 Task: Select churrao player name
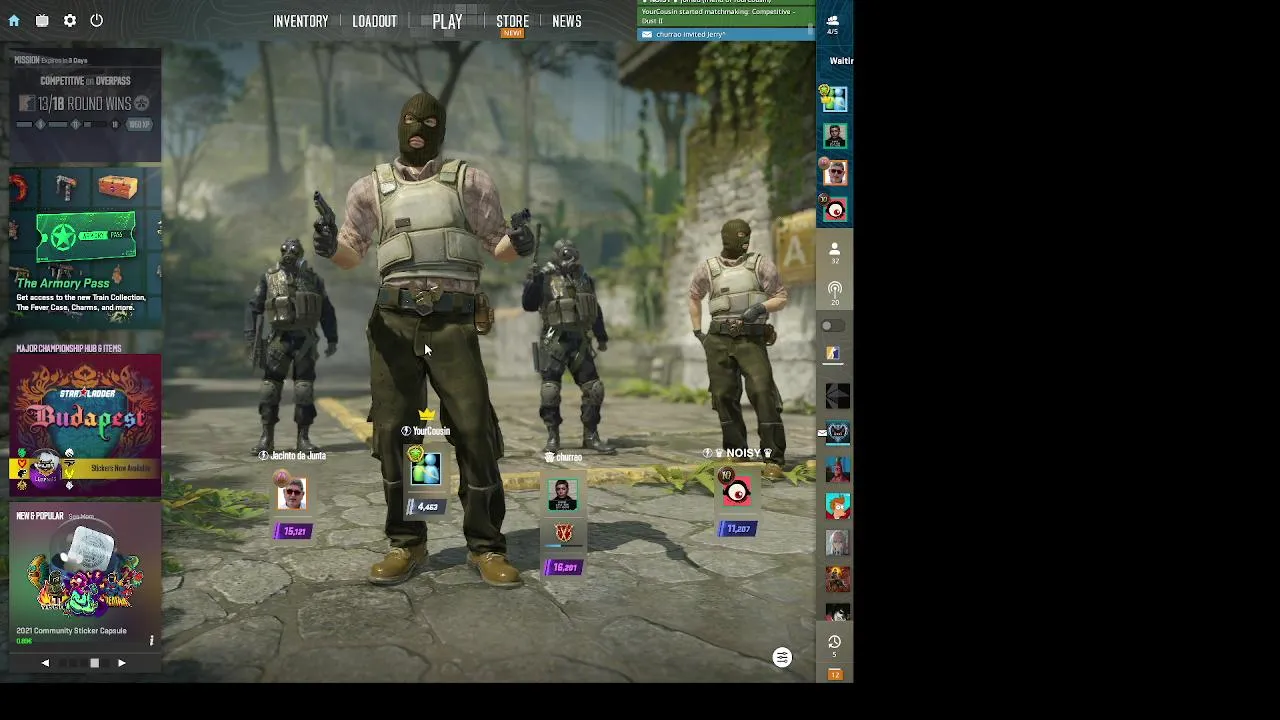[569, 457]
